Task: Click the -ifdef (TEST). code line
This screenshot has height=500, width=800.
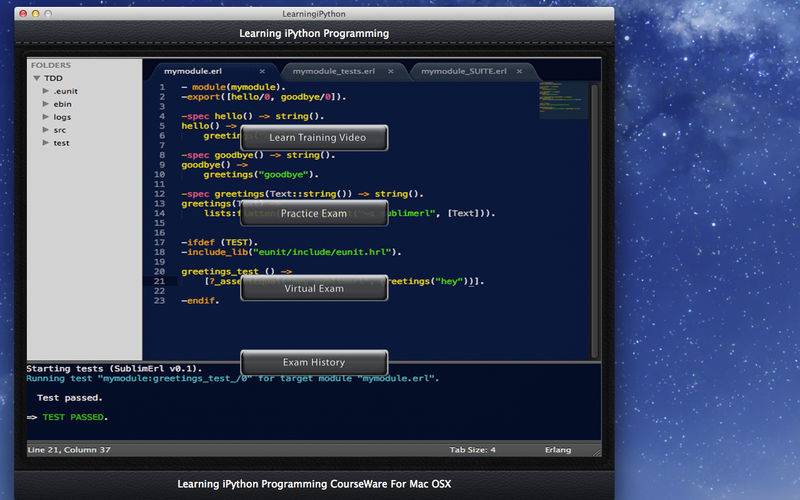Action: (219, 242)
